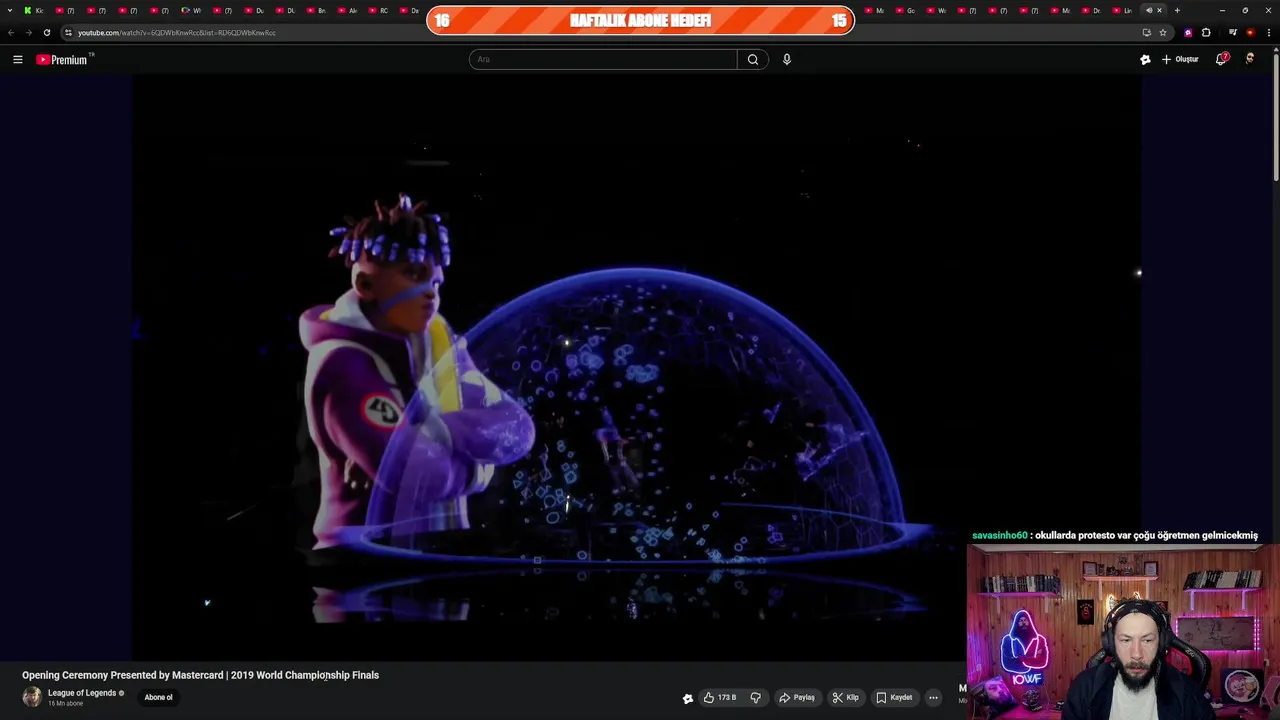Share the video via Paylaş
1280x720 pixels.
pyautogui.click(x=797, y=698)
